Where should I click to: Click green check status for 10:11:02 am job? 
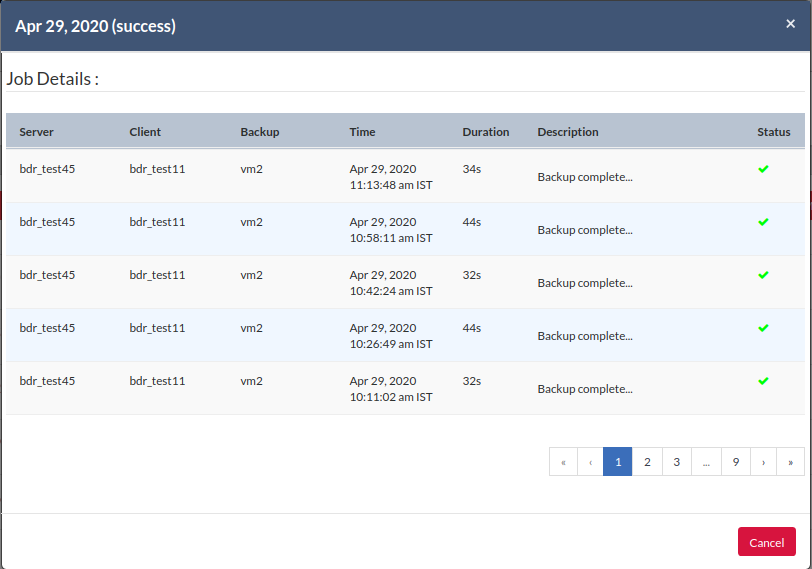[763, 381]
